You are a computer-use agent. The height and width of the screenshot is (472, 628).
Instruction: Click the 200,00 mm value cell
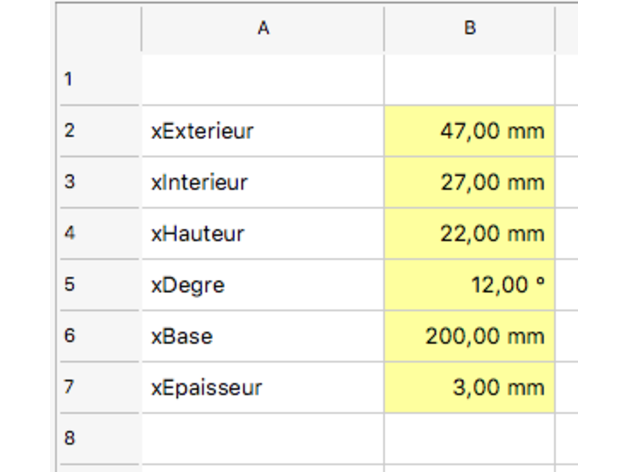469,336
